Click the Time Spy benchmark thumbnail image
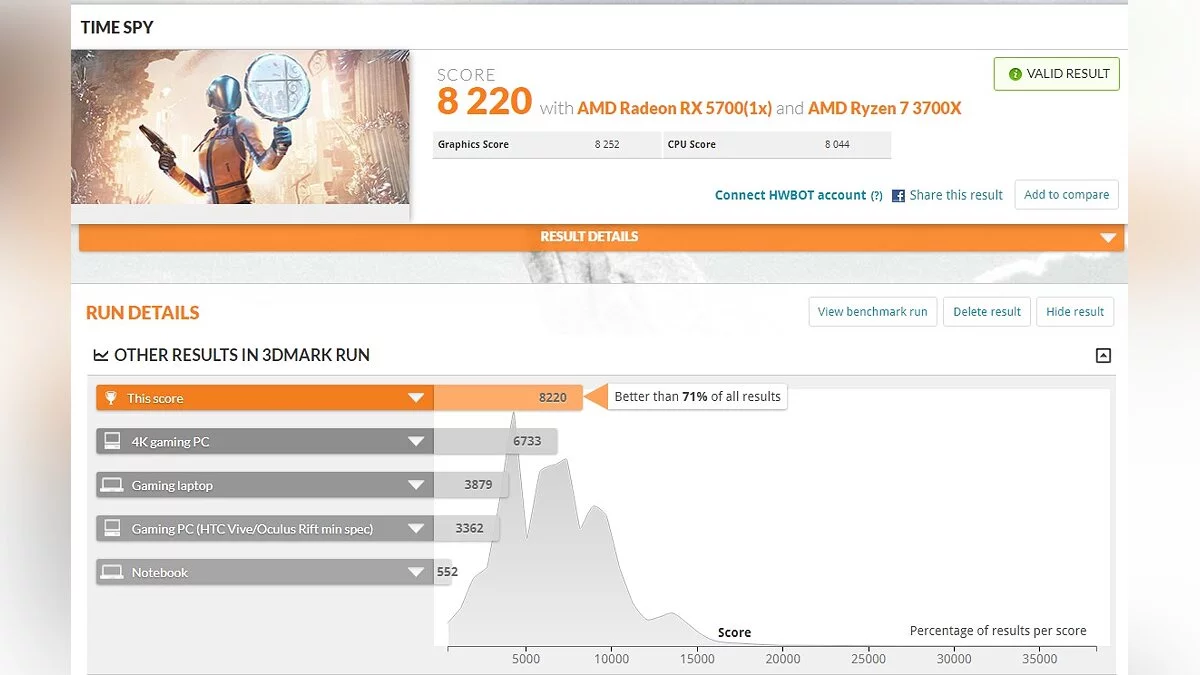The height and width of the screenshot is (675, 1200). tap(240, 127)
